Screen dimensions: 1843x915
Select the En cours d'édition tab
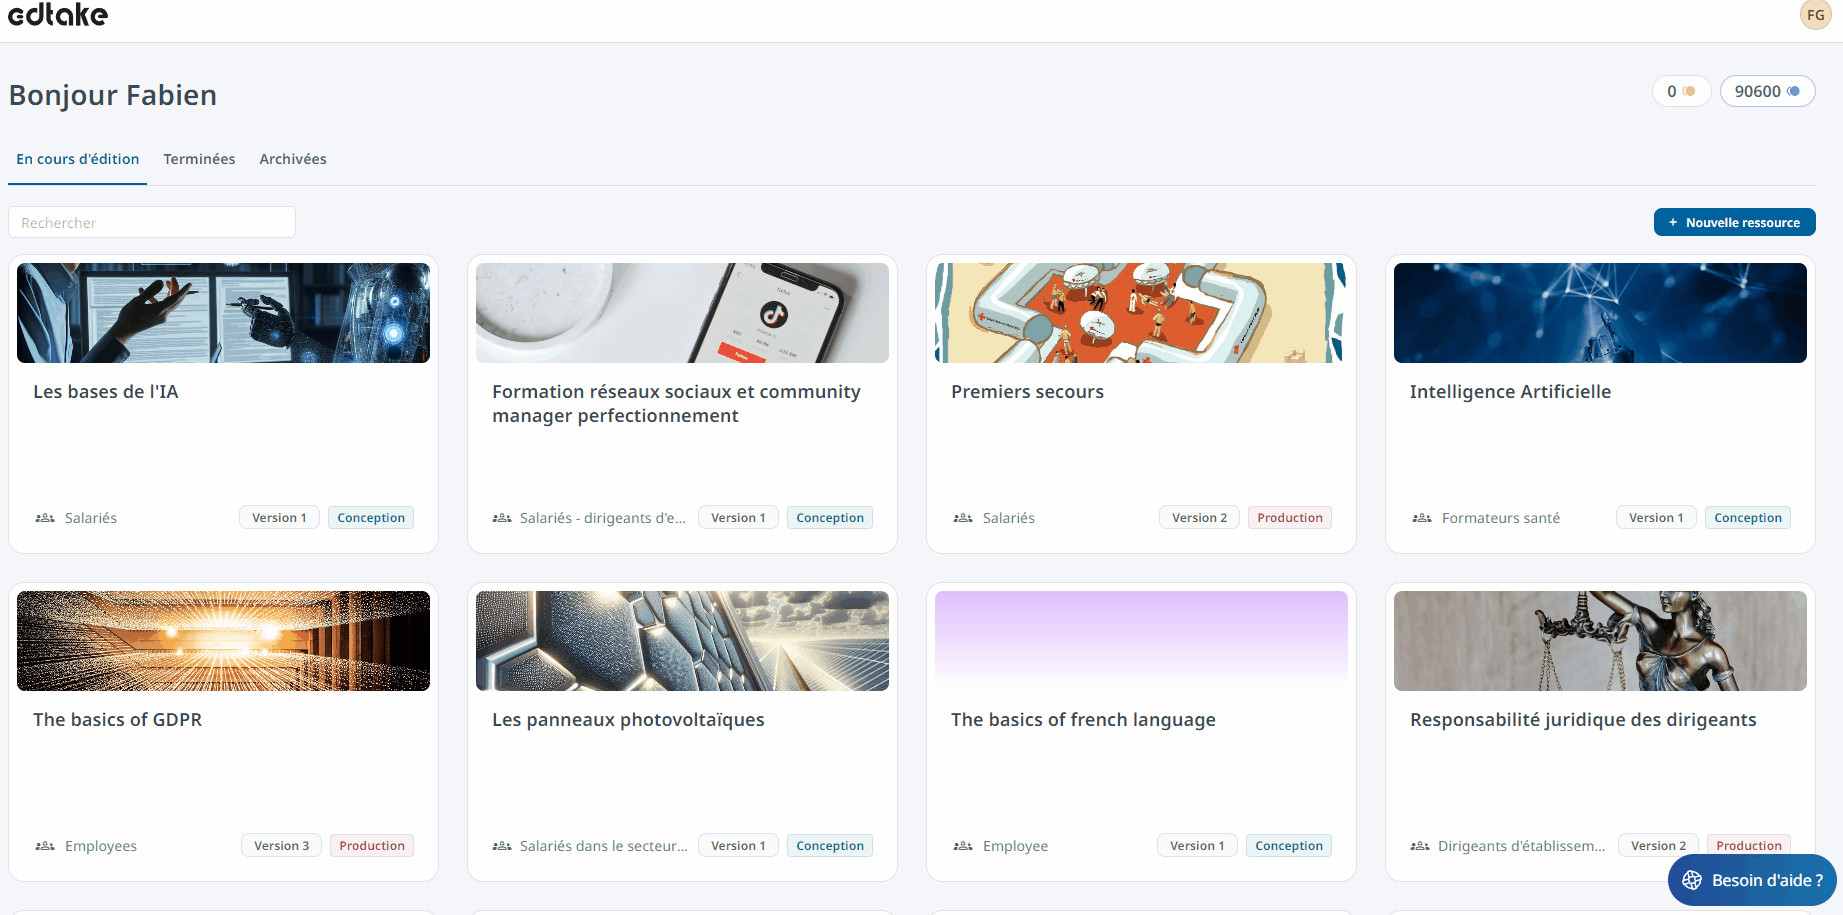point(78,159)
